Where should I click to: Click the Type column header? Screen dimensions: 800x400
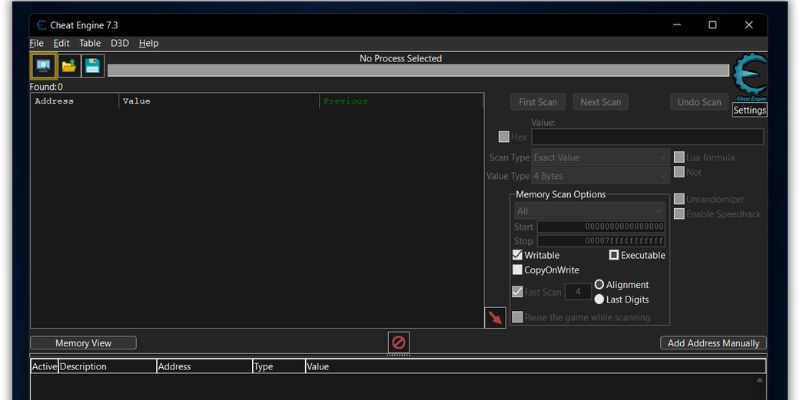pos(279,366)
